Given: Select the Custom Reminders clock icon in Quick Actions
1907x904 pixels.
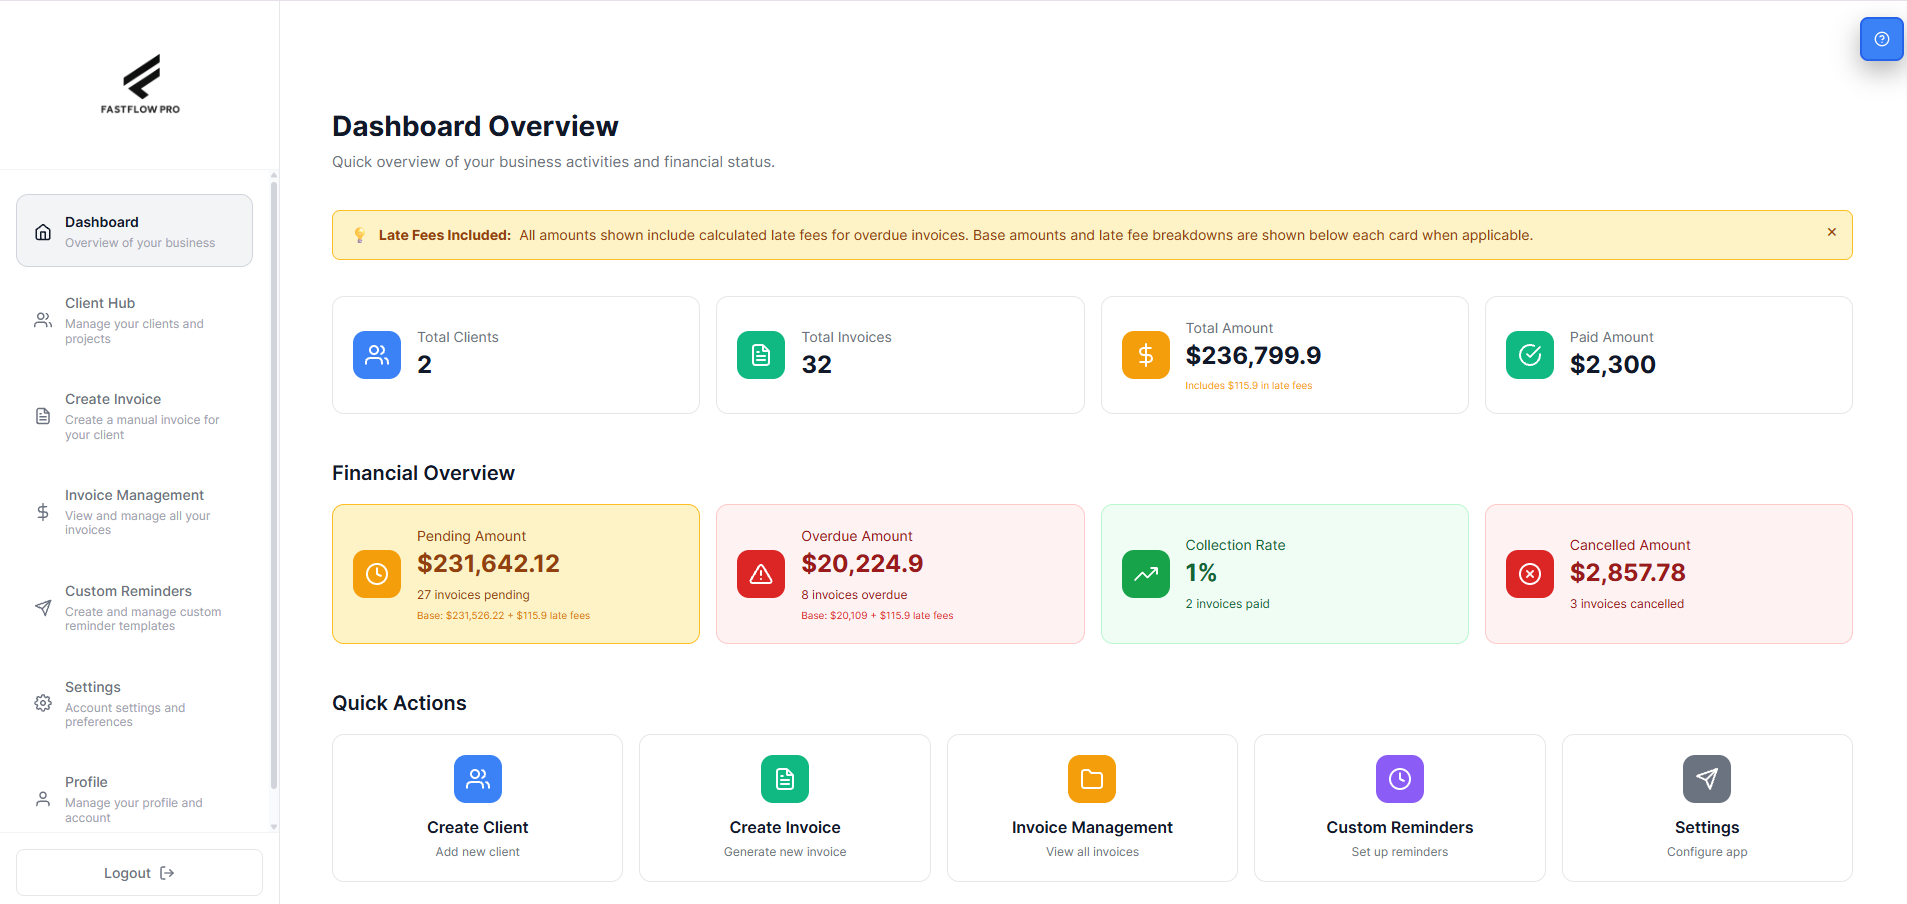Looking at the screenshot, I should point(1399,779).
